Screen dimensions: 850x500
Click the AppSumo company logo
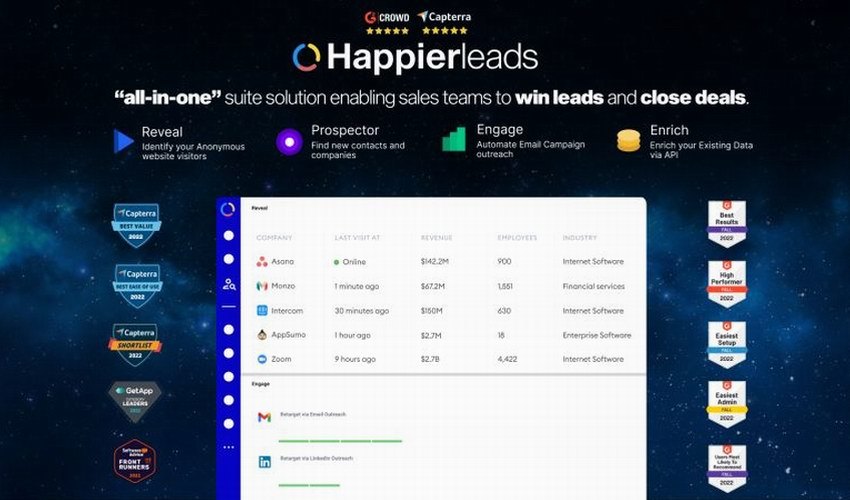click(x=262, y=335)
